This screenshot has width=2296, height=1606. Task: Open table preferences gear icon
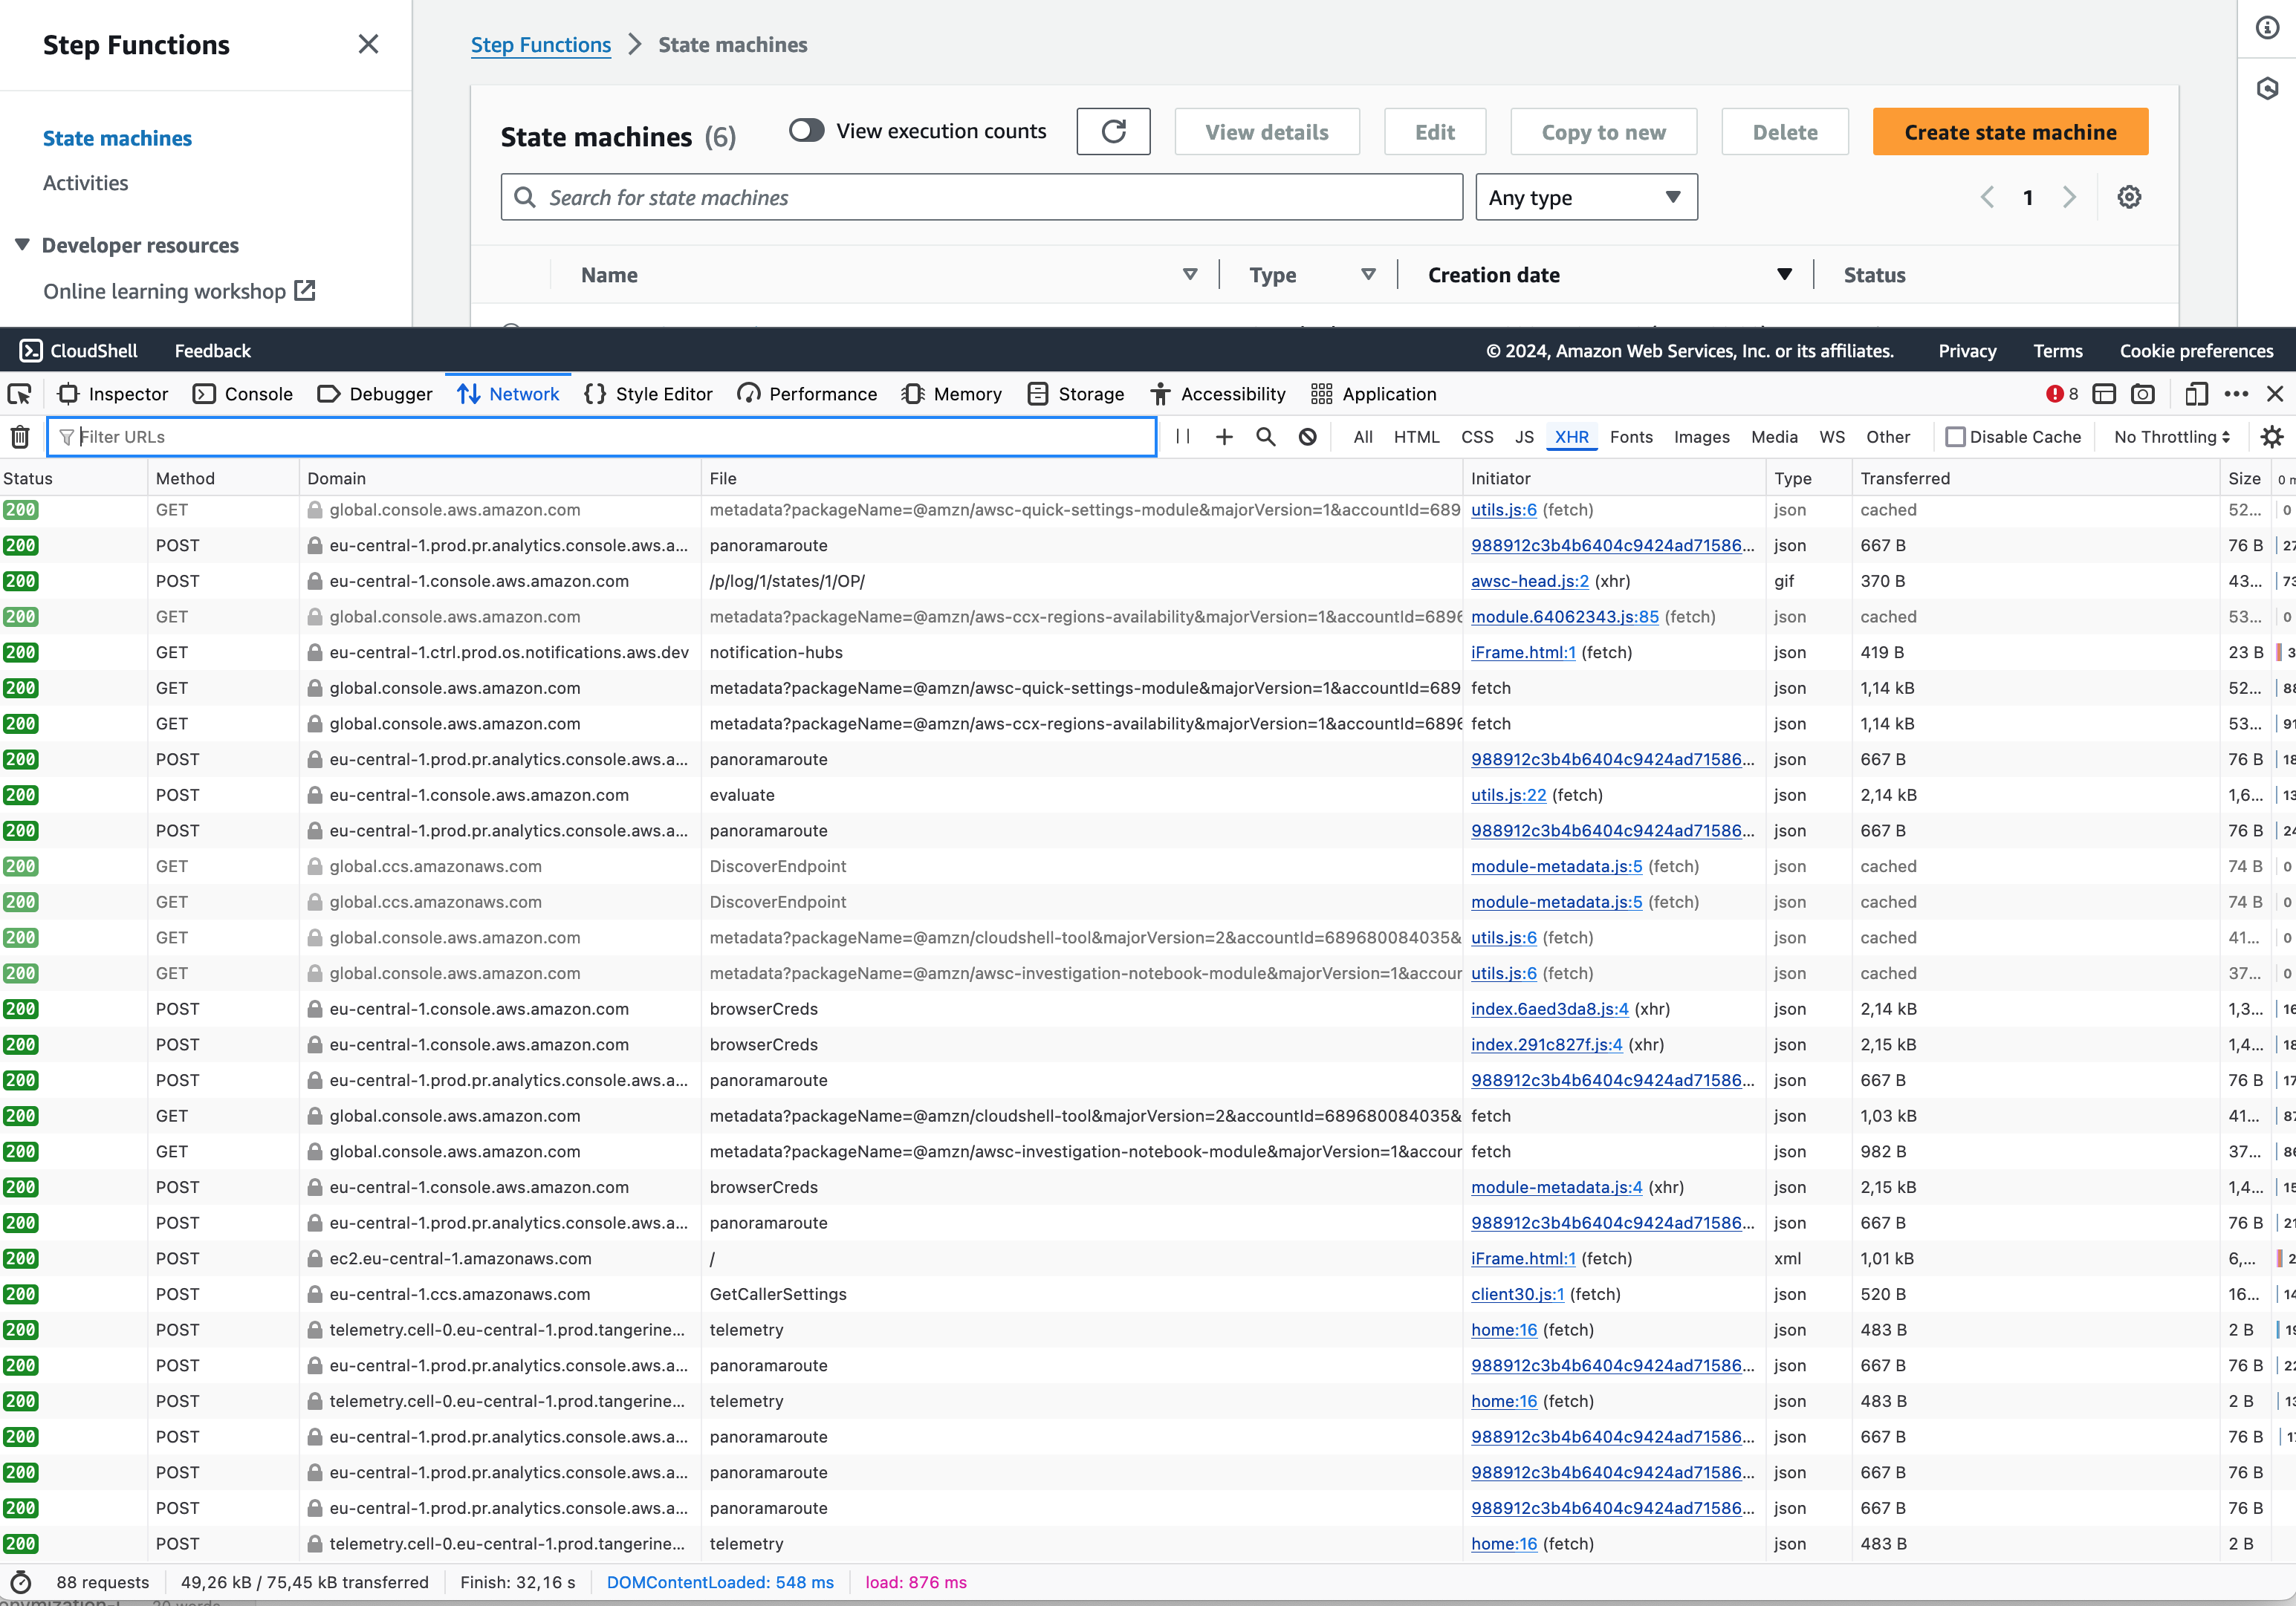tap(2129, 197)
